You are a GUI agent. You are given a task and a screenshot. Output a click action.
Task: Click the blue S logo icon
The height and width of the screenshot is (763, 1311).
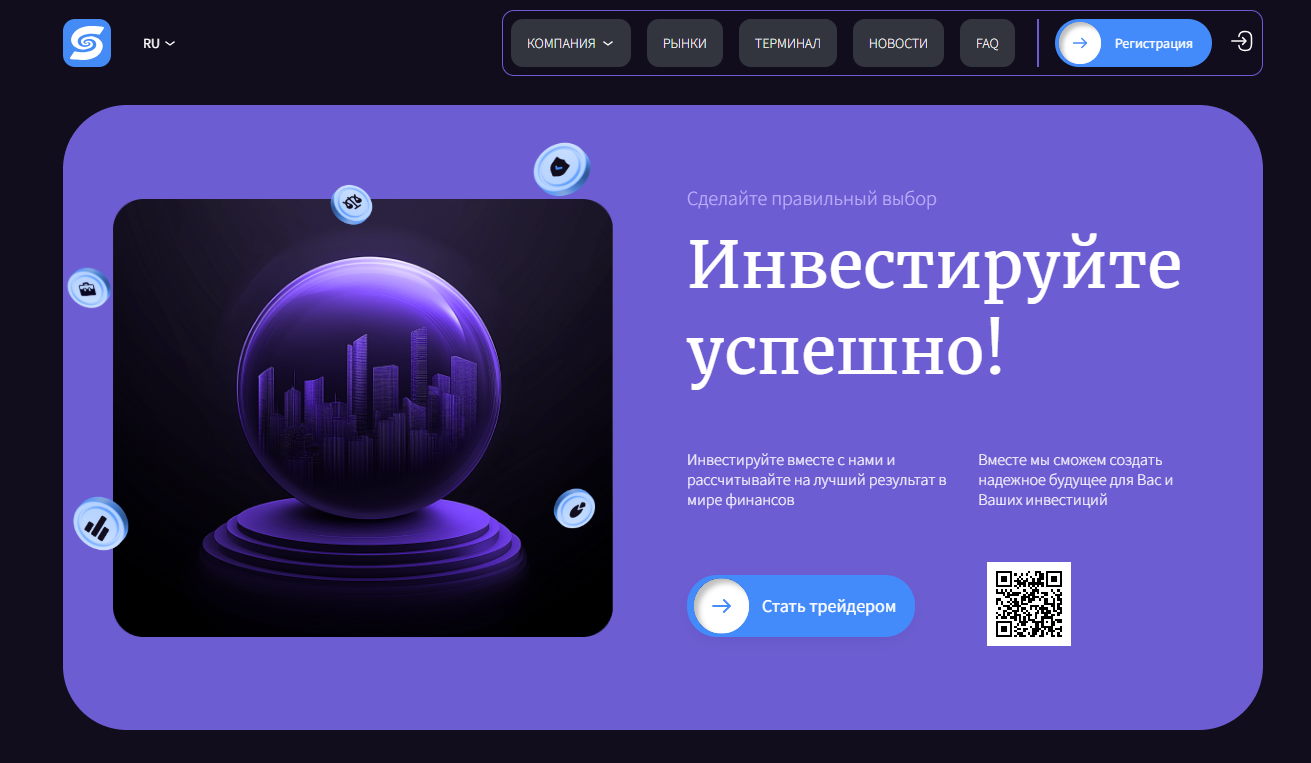point(87,43)
